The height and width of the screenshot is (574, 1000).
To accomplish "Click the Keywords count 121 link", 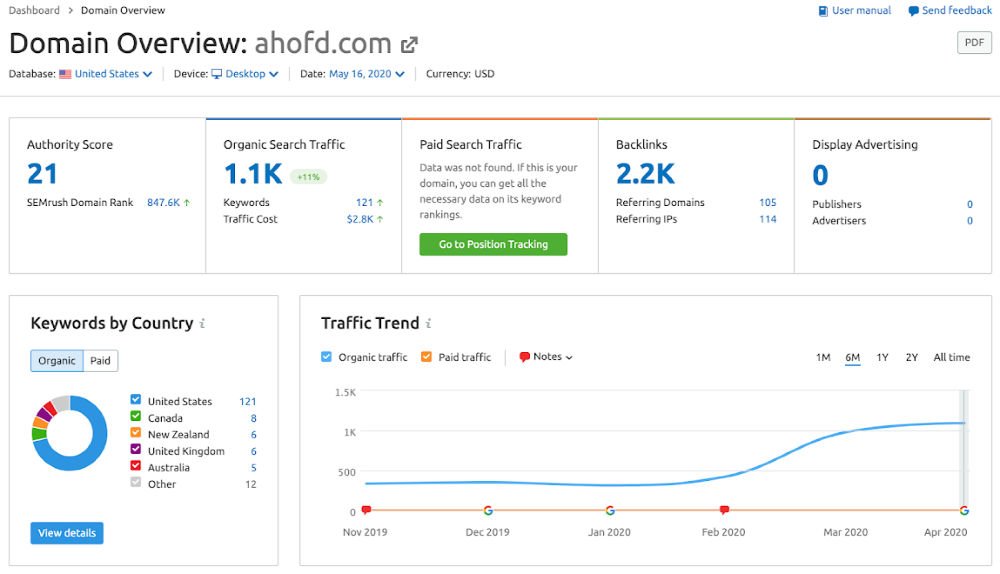I will [364, 203].
